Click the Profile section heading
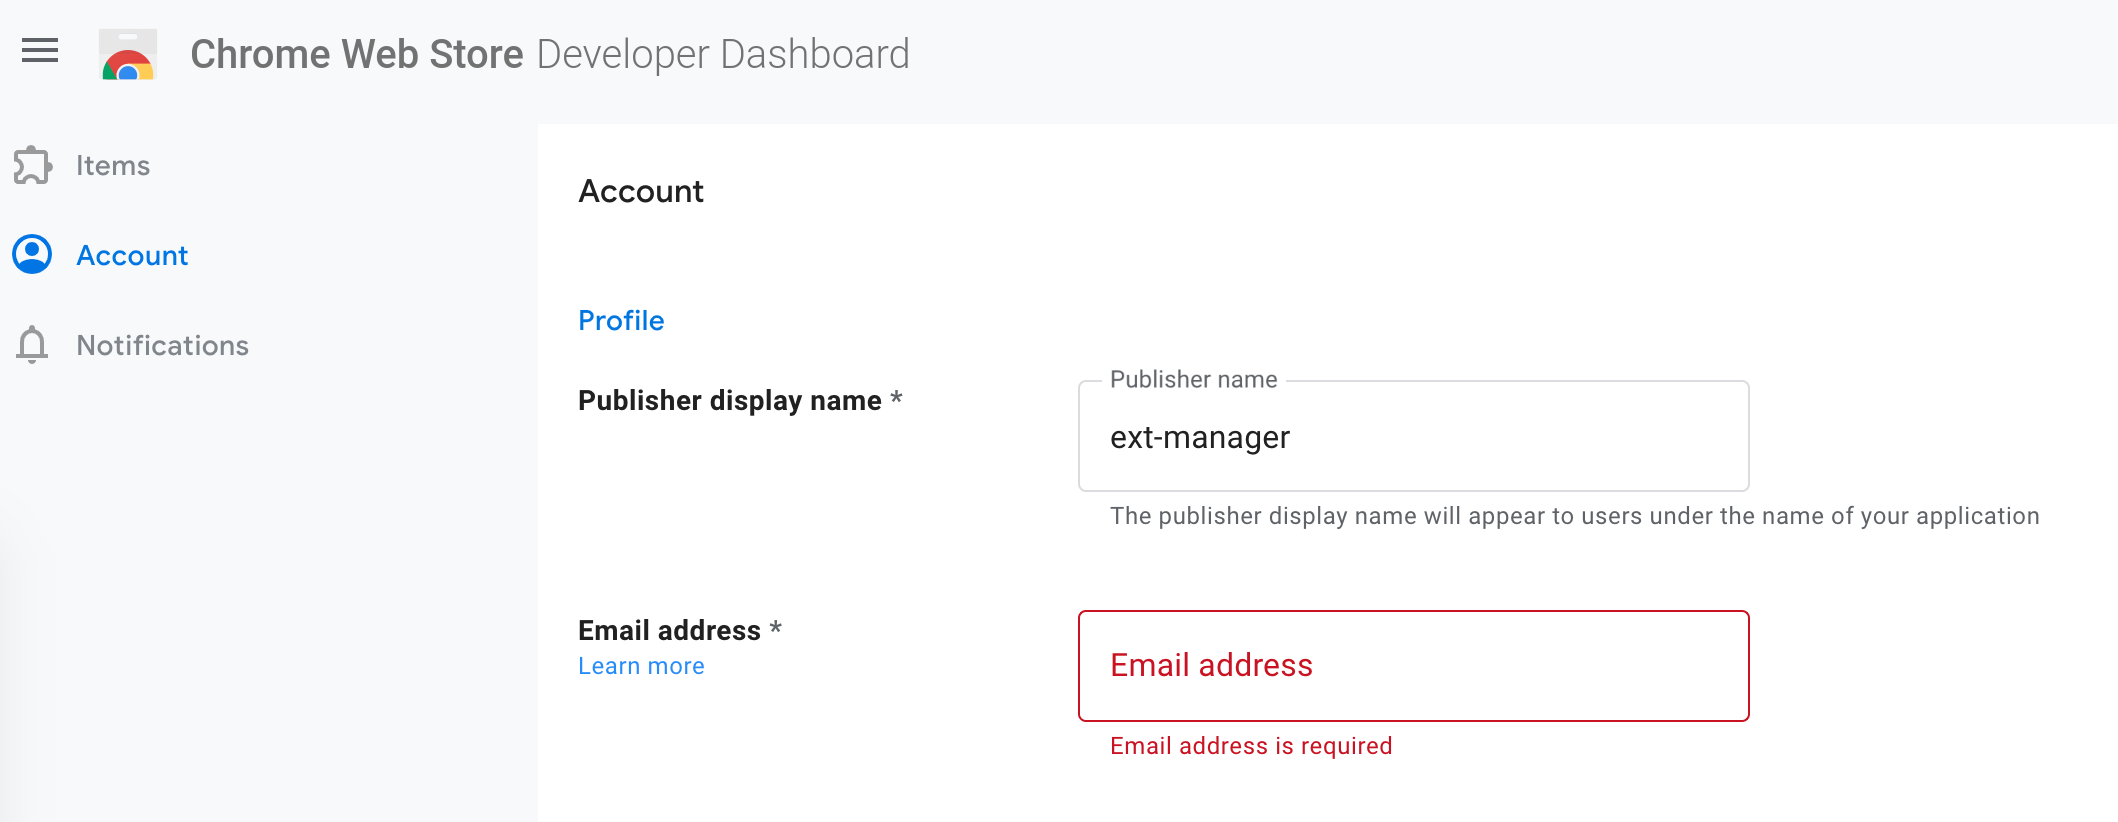This screenshot has height=822, width=2118. 621,321
